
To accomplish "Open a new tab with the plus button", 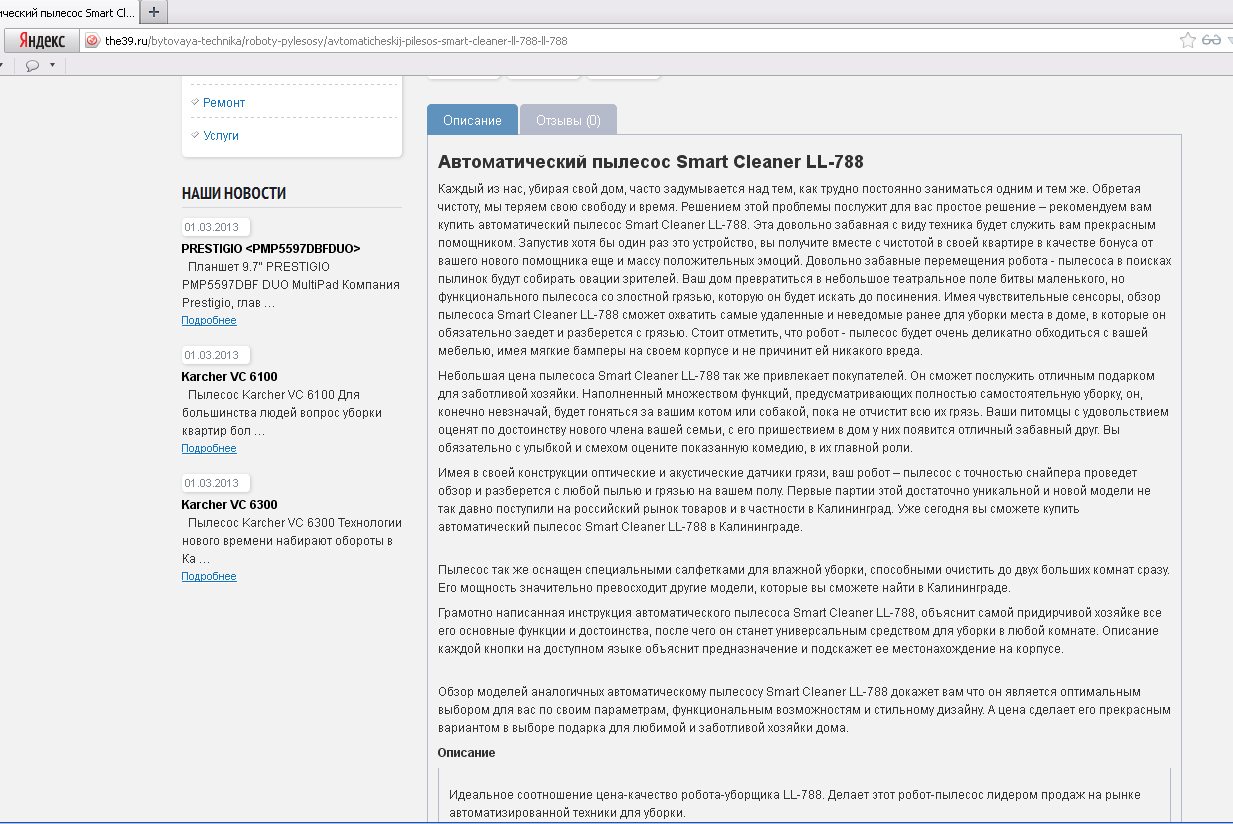I will 153,12.
